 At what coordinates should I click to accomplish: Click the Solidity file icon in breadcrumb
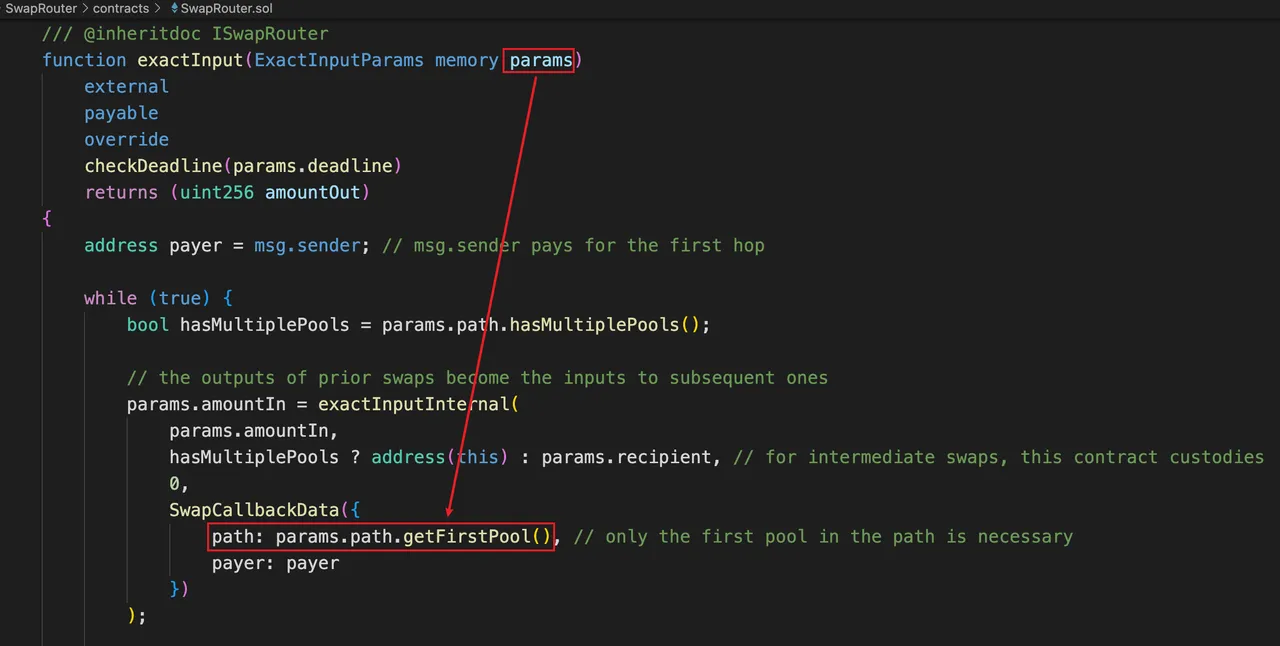pyautogui.click(x=173, y=8)
